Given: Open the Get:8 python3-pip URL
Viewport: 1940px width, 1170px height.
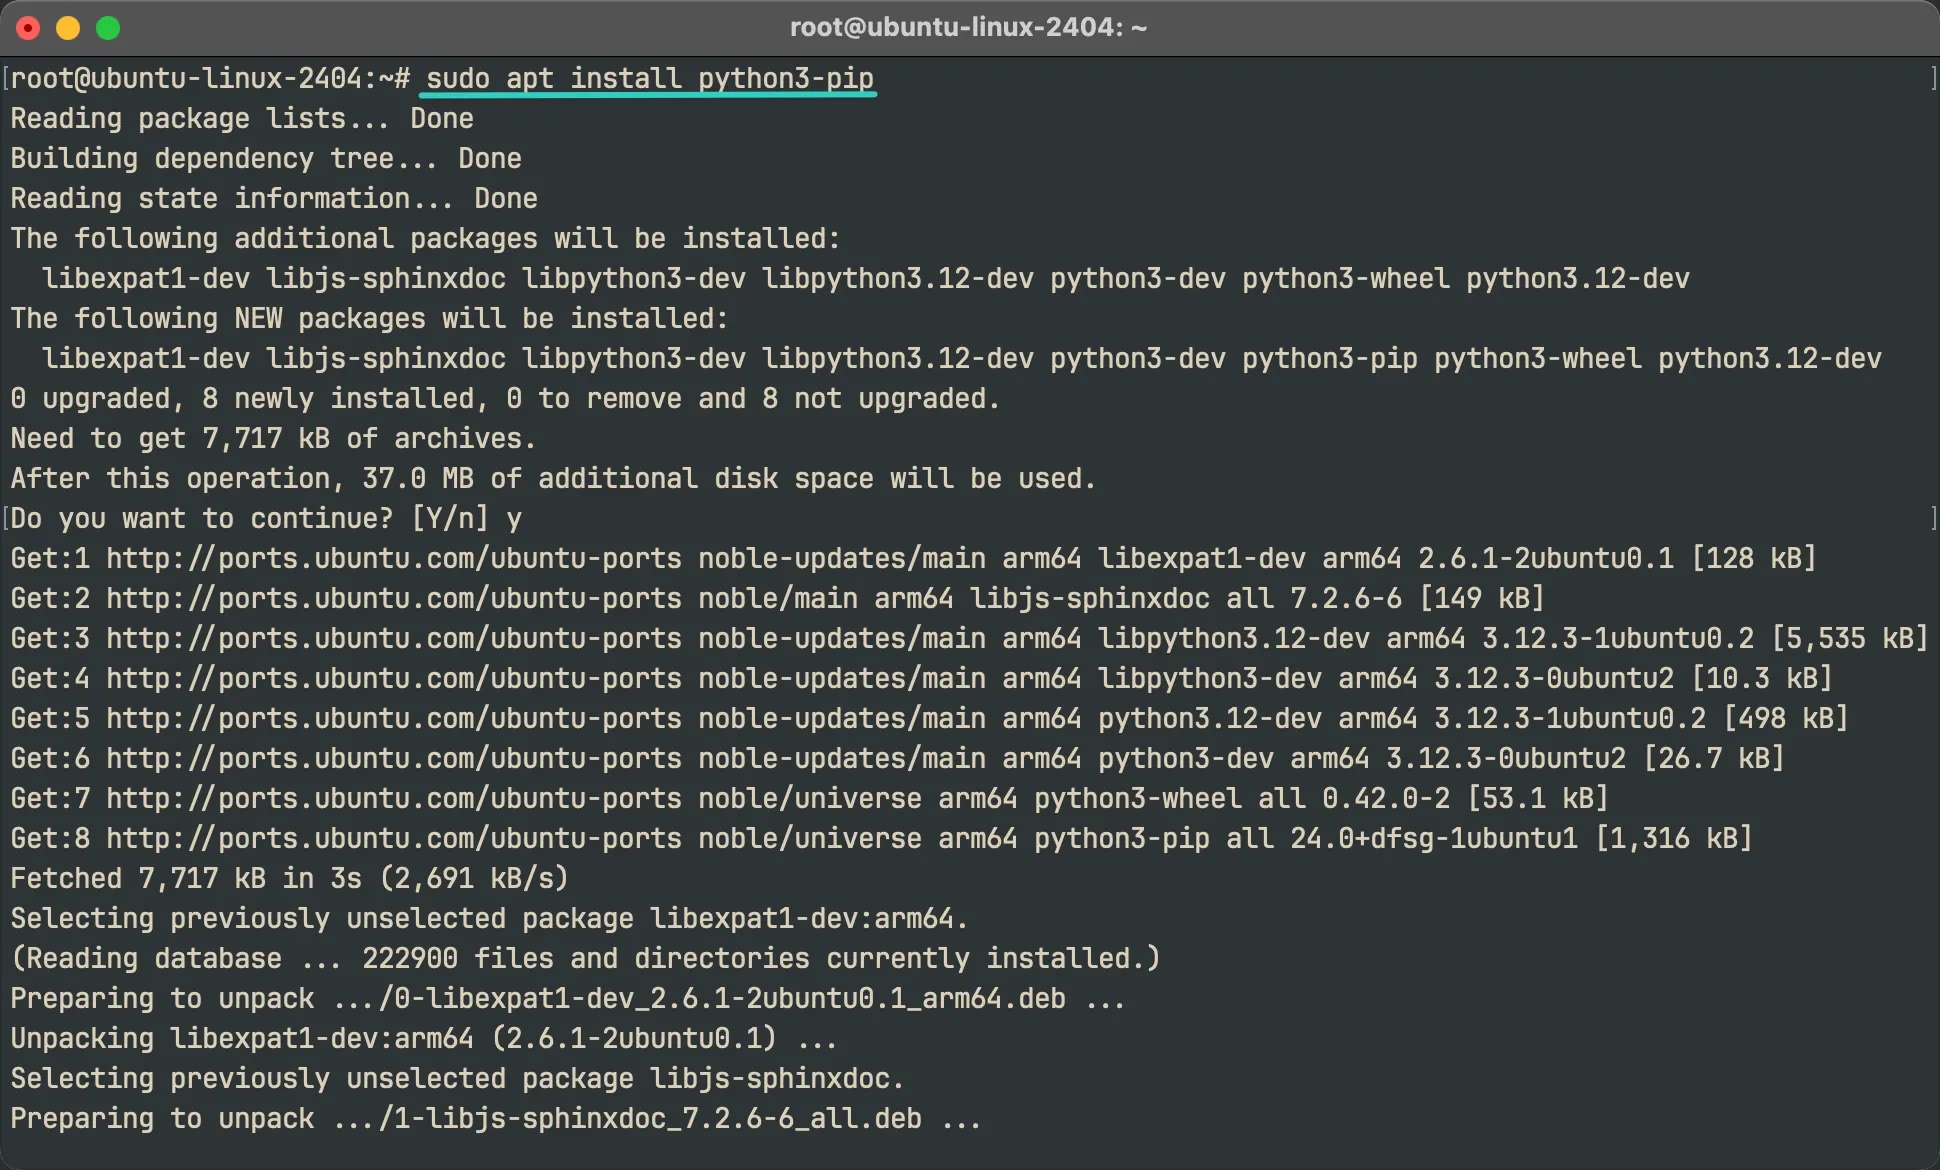Looking at the screenshot, I should click(393, 838).
